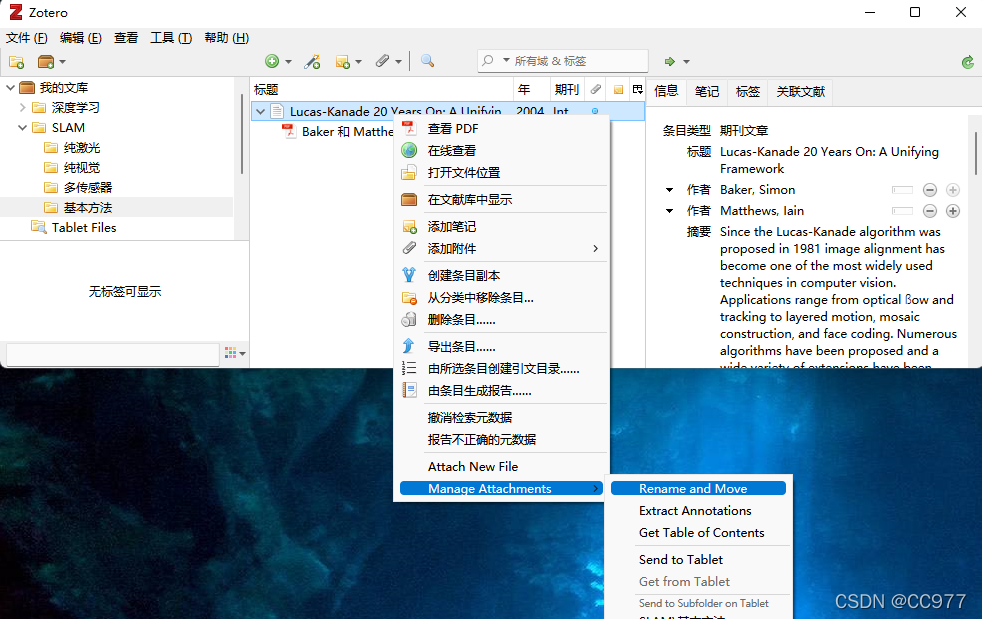
Task: Switch name field mode for Baker, Simon
Action: tap(902, 190)
